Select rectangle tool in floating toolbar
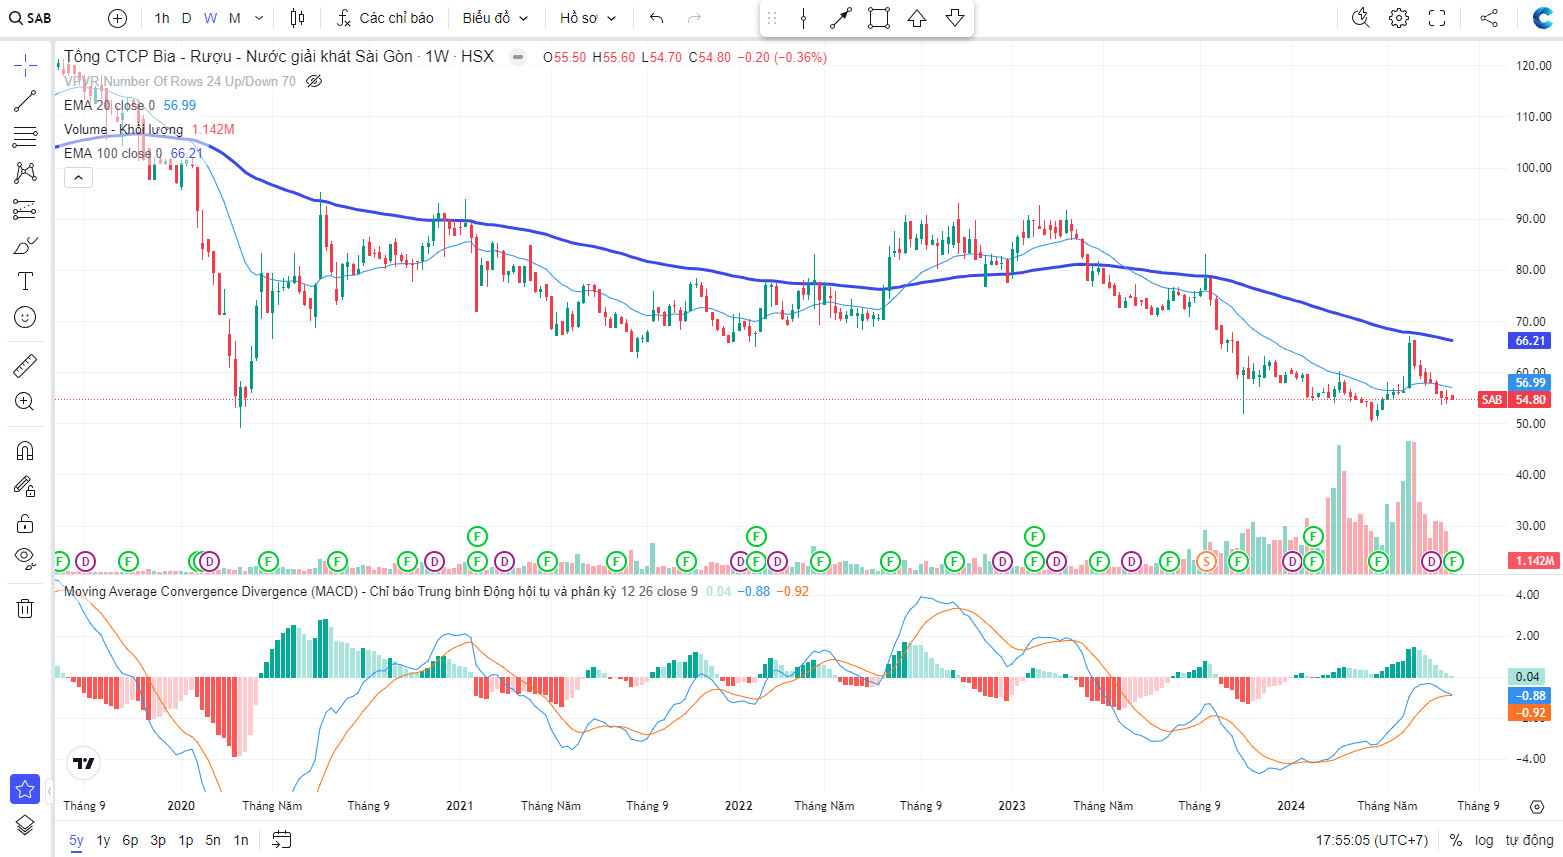 pyautogui.click(x=879, y=18)
